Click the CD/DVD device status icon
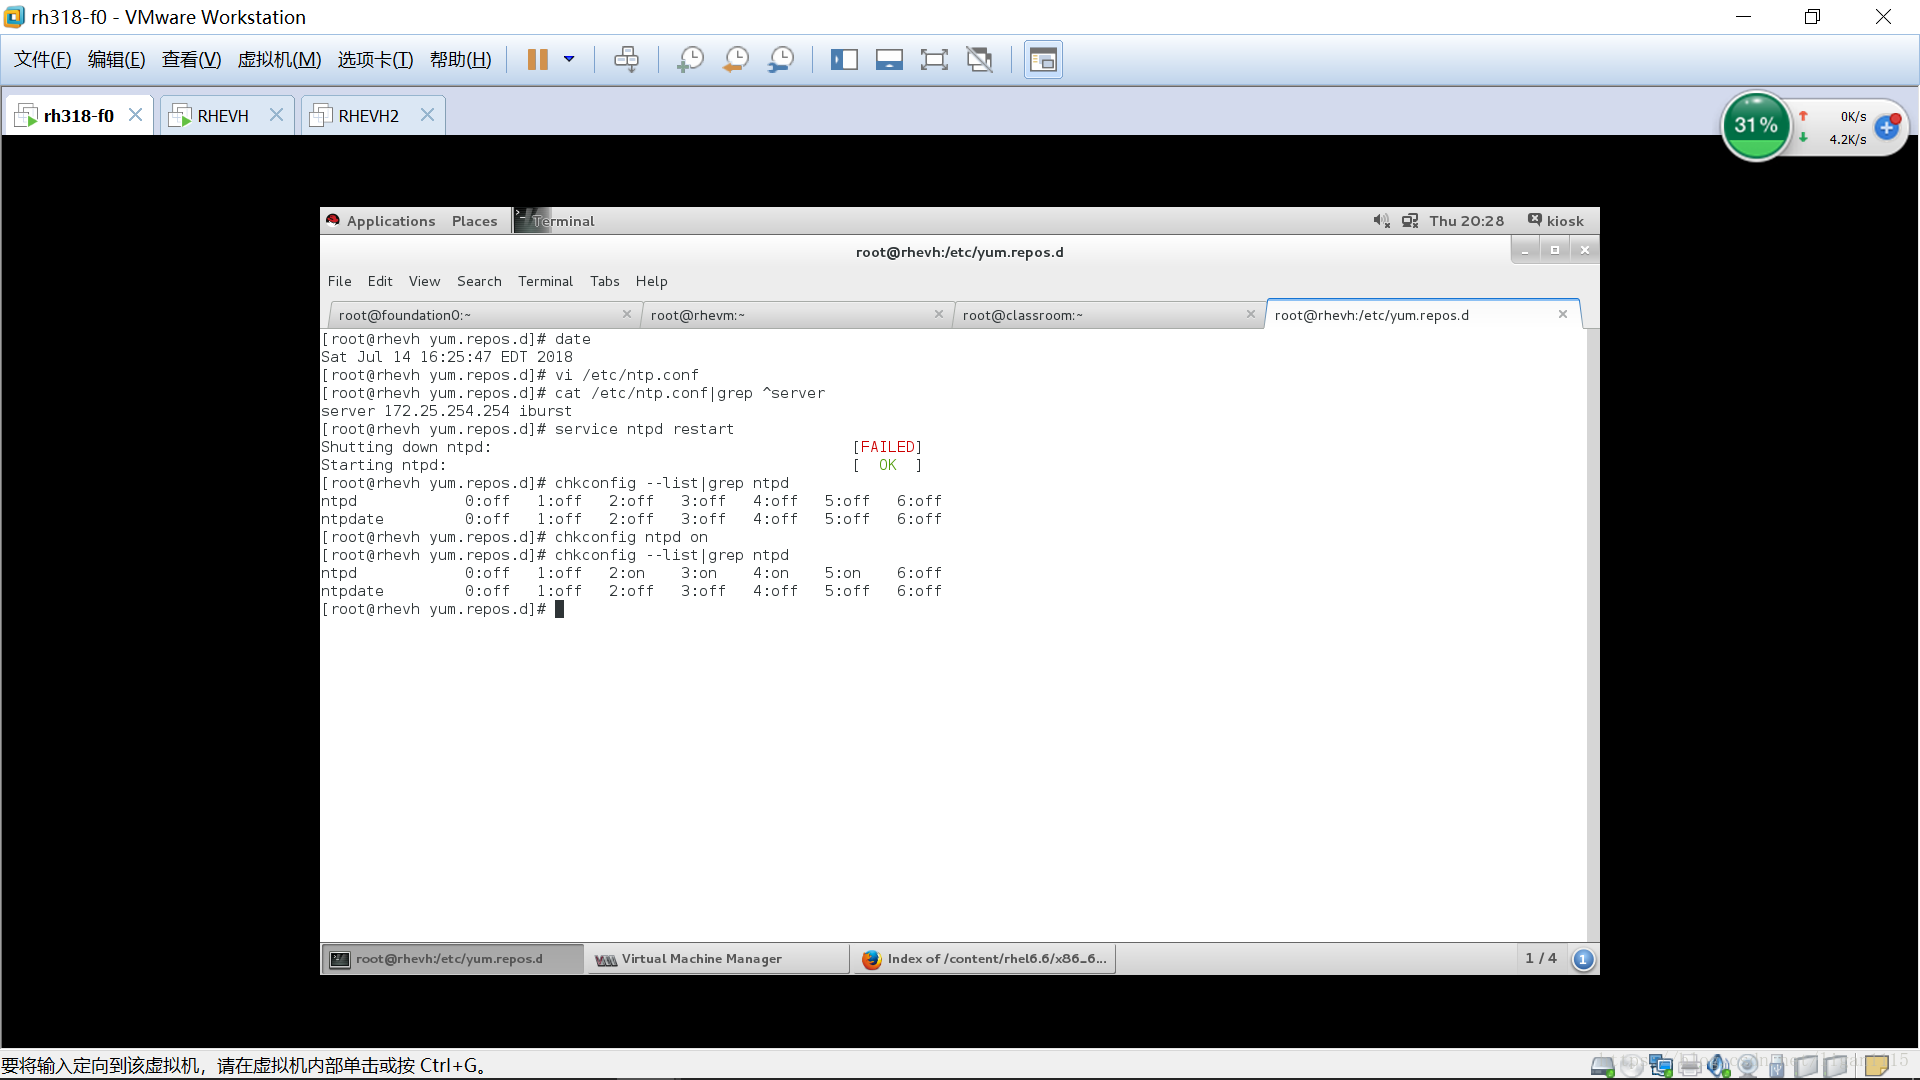 point(1632,1066)
